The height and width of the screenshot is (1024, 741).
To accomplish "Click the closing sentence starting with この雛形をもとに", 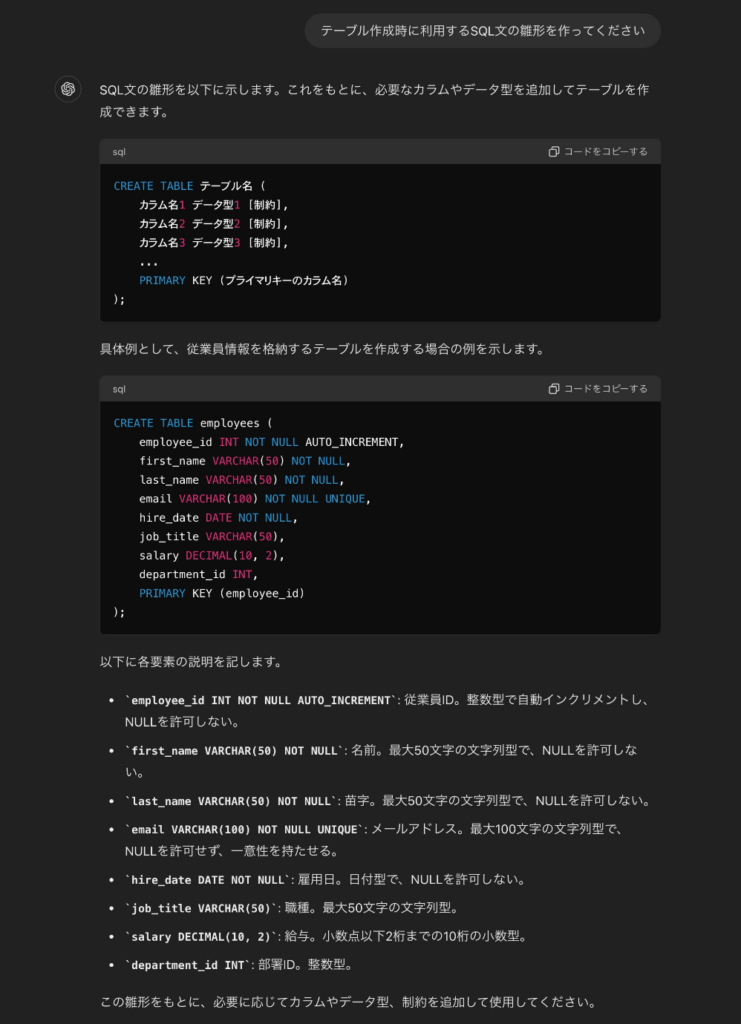I will (x=348, y=1002).
